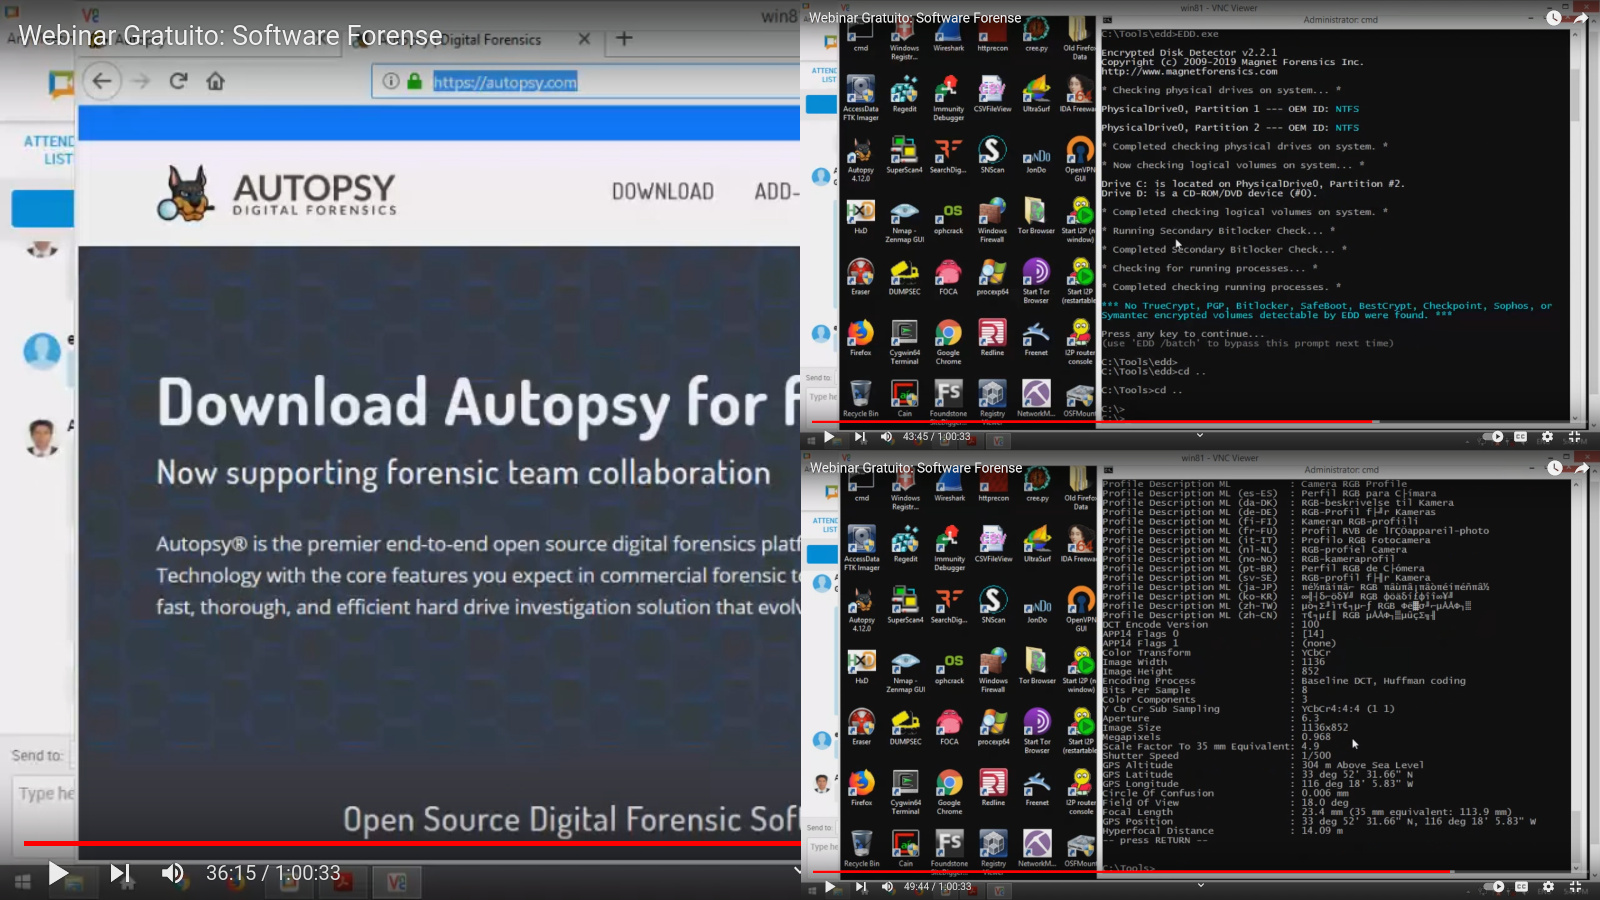Screen dimensions: 1600x900
Task: Toggle autoplay in the 49:44 player
Action: click(1494, 887)
